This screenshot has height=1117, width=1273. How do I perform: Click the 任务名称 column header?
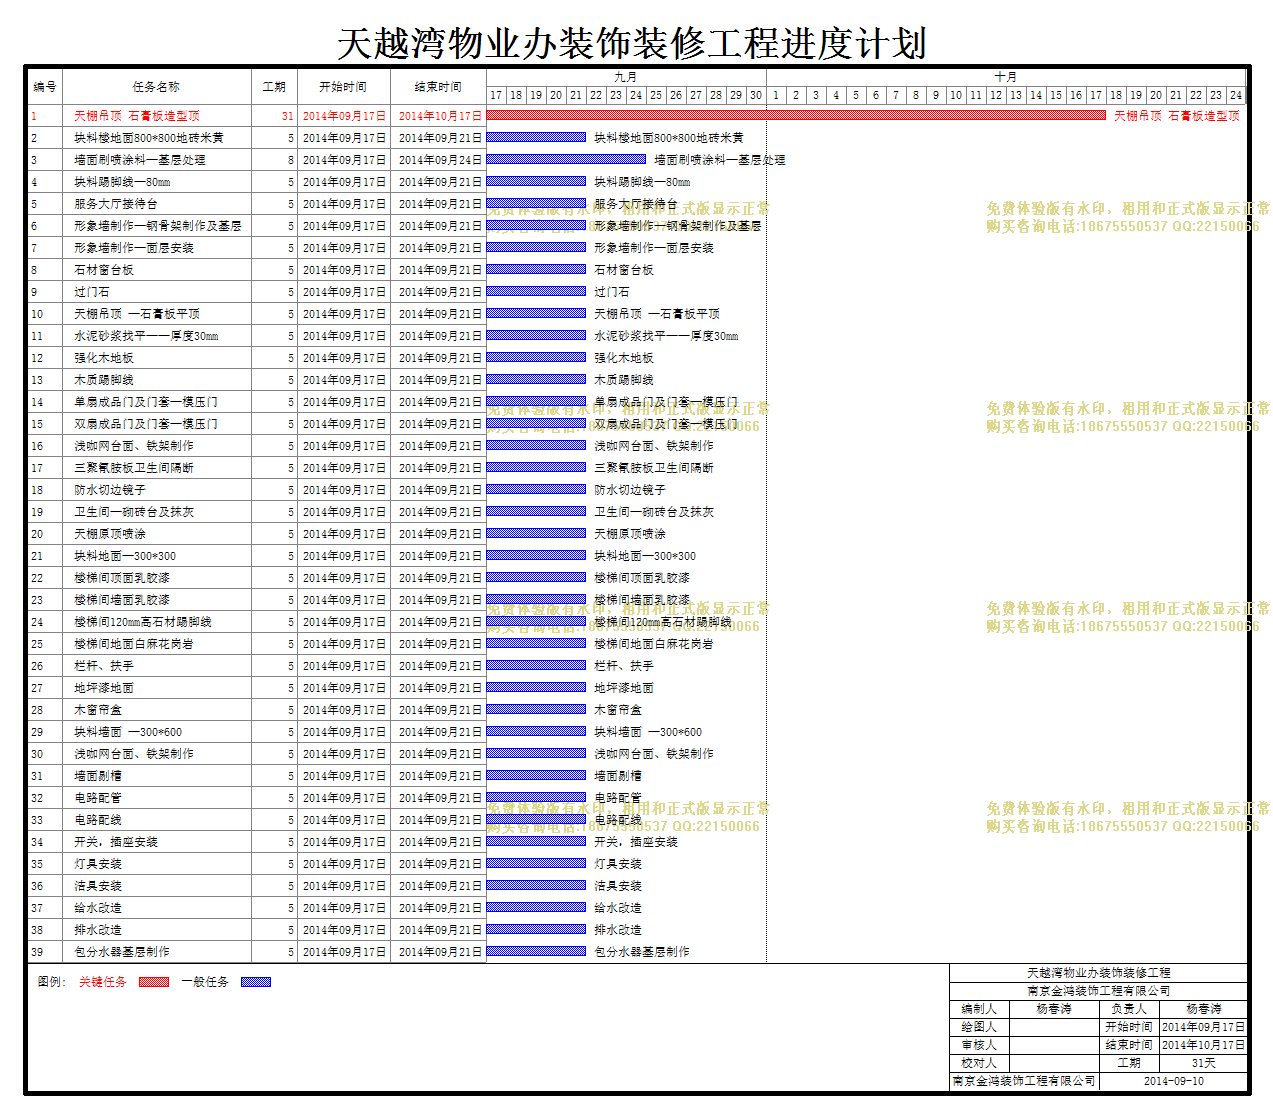(157, 87)
